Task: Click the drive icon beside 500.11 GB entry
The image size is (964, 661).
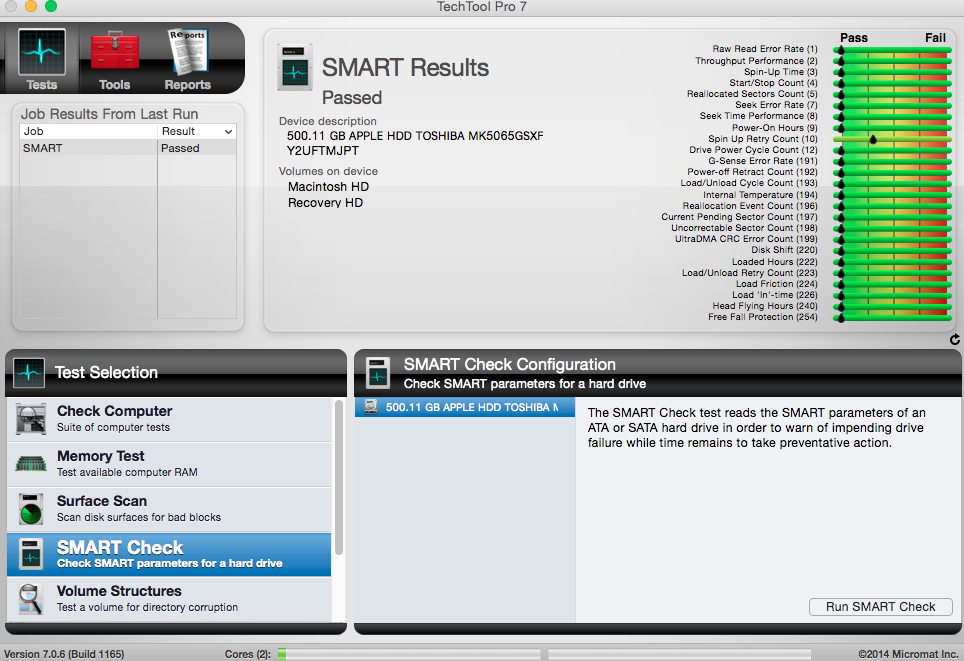Action: click(x=371, y=407)
